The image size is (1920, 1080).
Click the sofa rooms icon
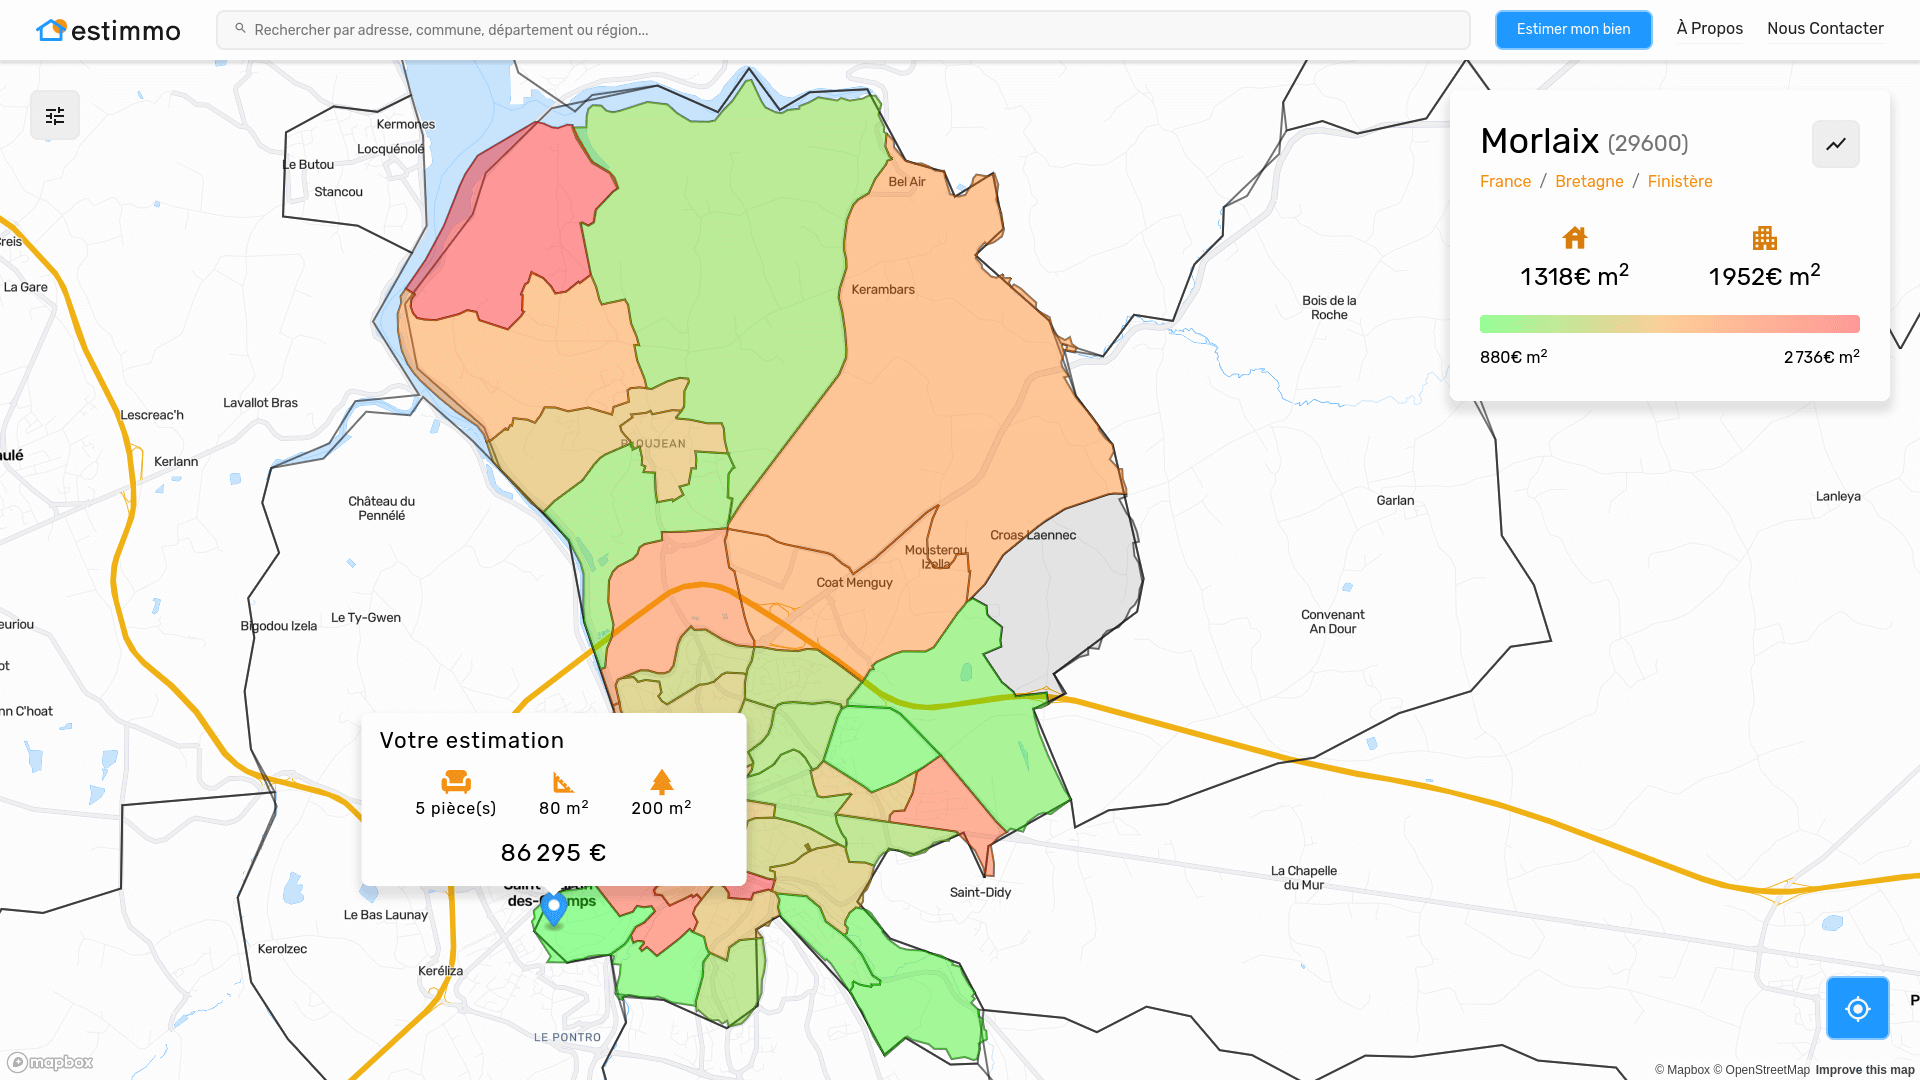456,781
